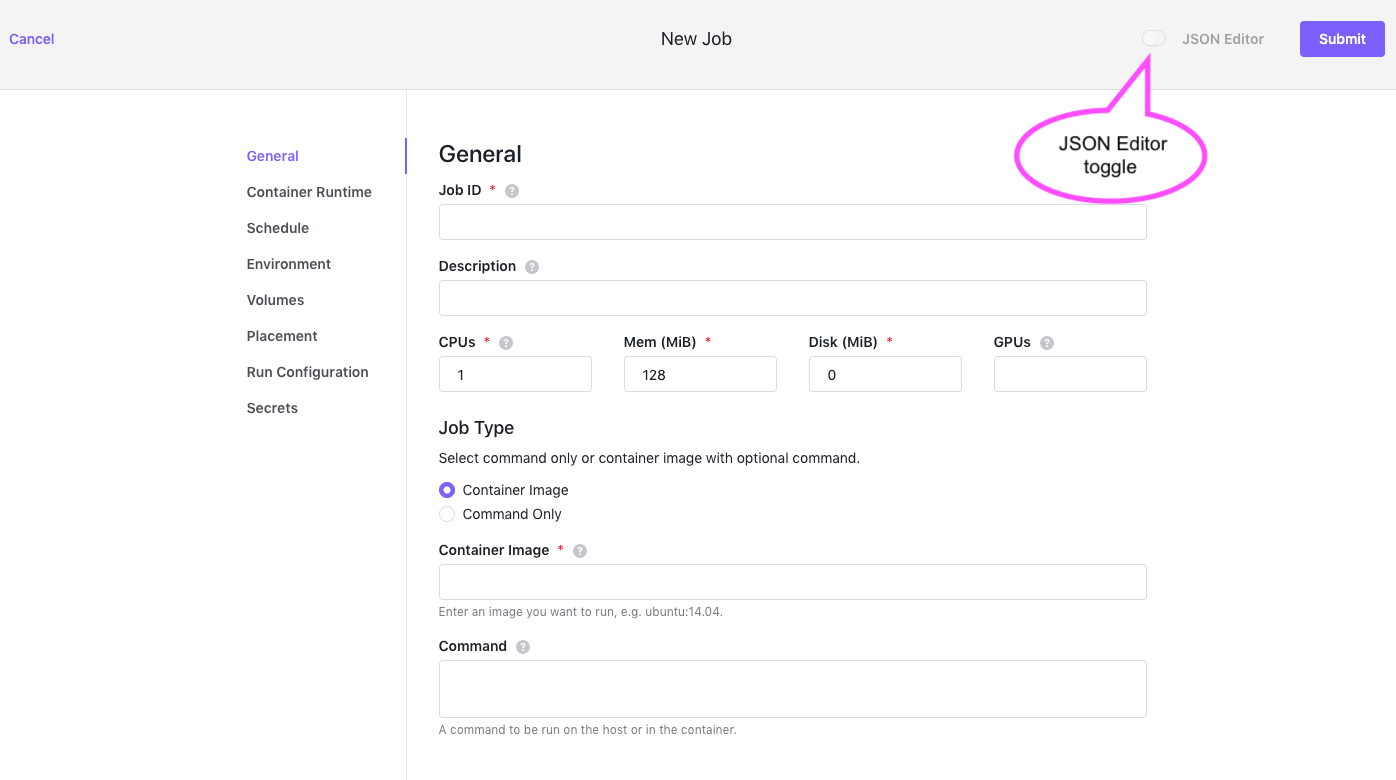
Task: Click into the Description text field
Action: pyautogui.click(x=792, y=298)
